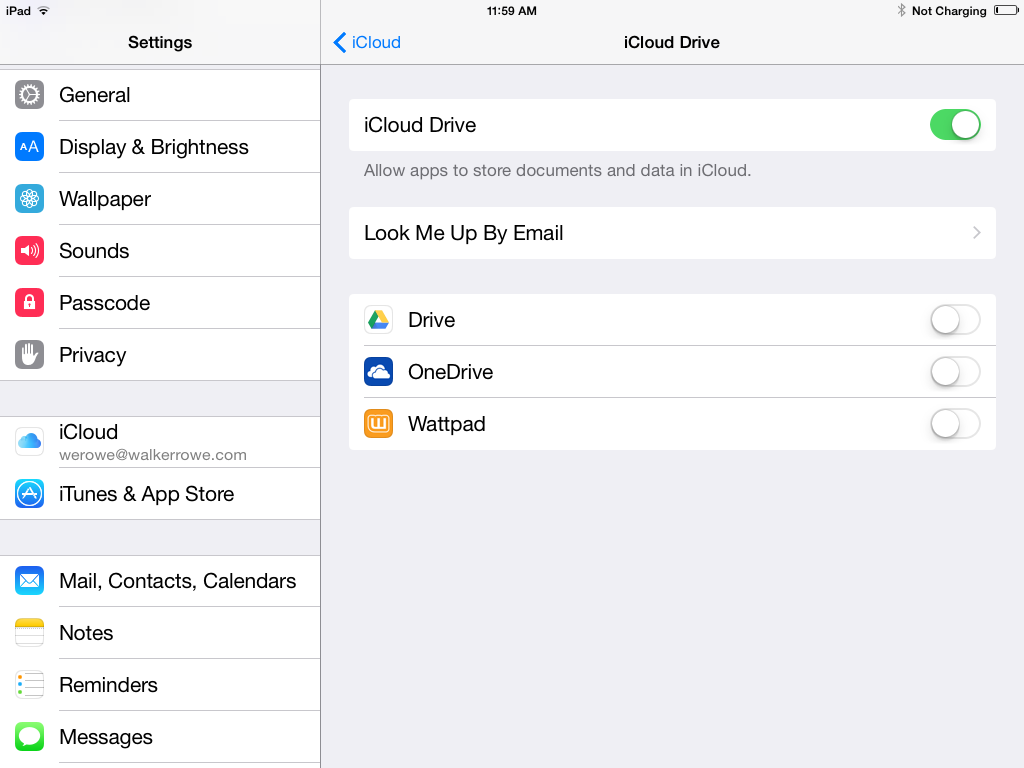Tap the Wattpad row label

click(447, 424)
